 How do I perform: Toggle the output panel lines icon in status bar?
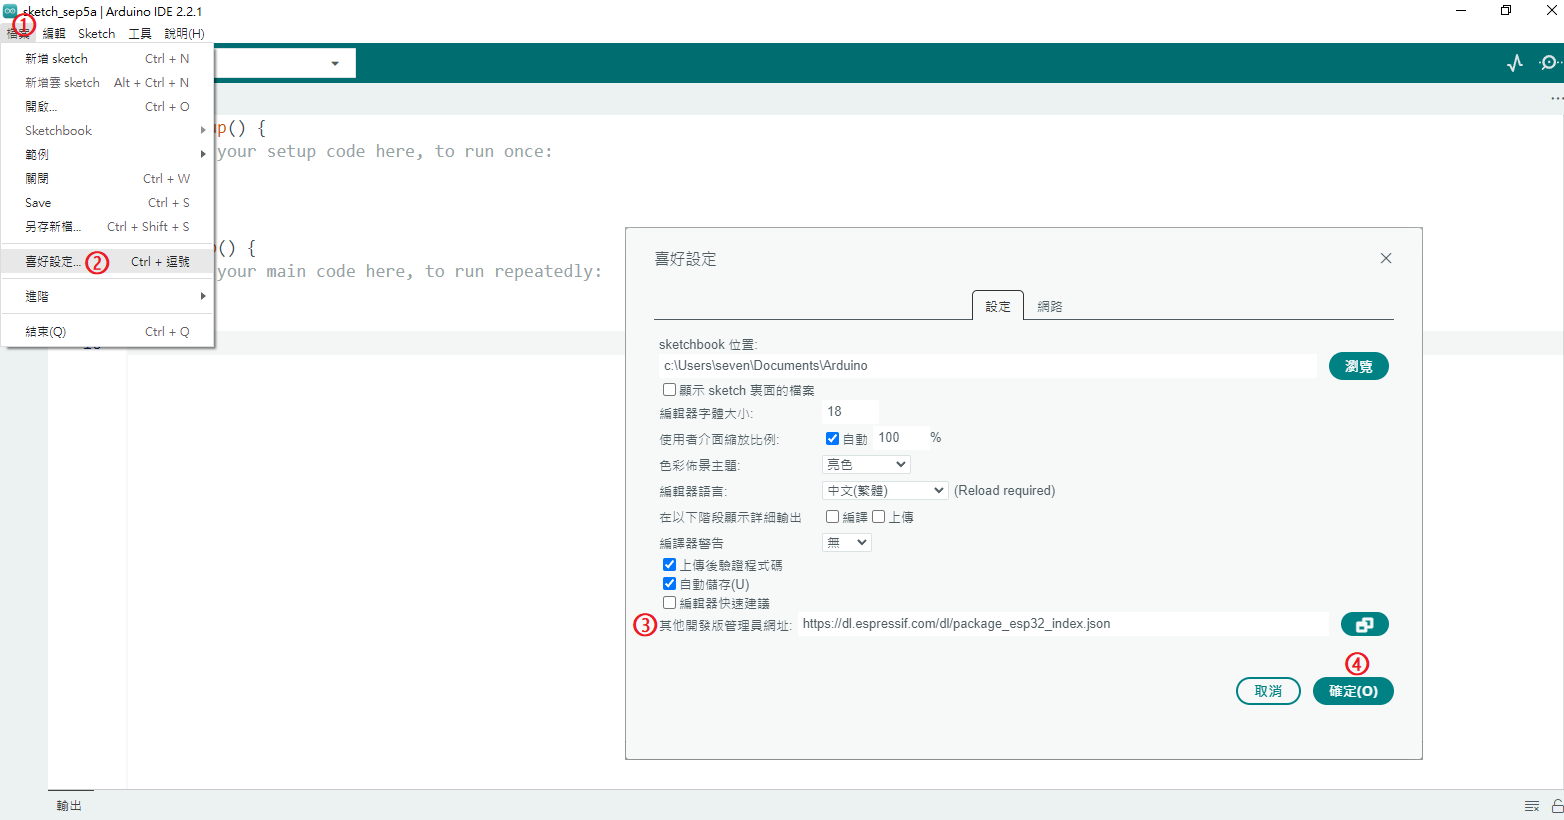[1532, 806]
